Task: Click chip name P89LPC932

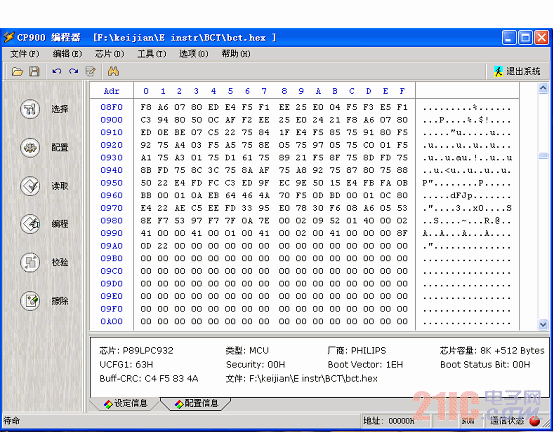Action: pos(148,351)
